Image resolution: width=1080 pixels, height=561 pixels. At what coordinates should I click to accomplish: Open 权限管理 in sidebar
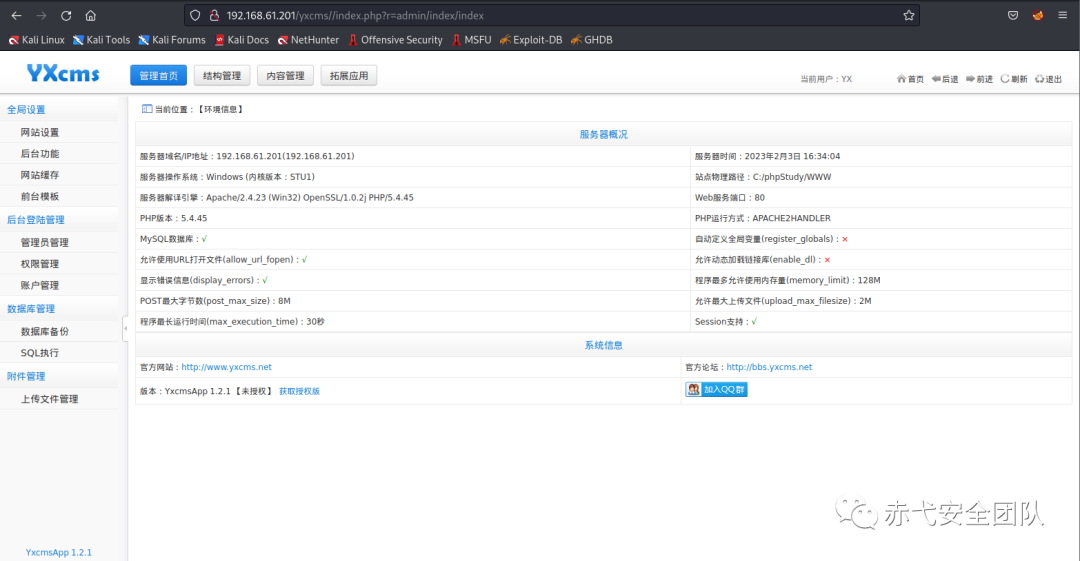[40, 264]
